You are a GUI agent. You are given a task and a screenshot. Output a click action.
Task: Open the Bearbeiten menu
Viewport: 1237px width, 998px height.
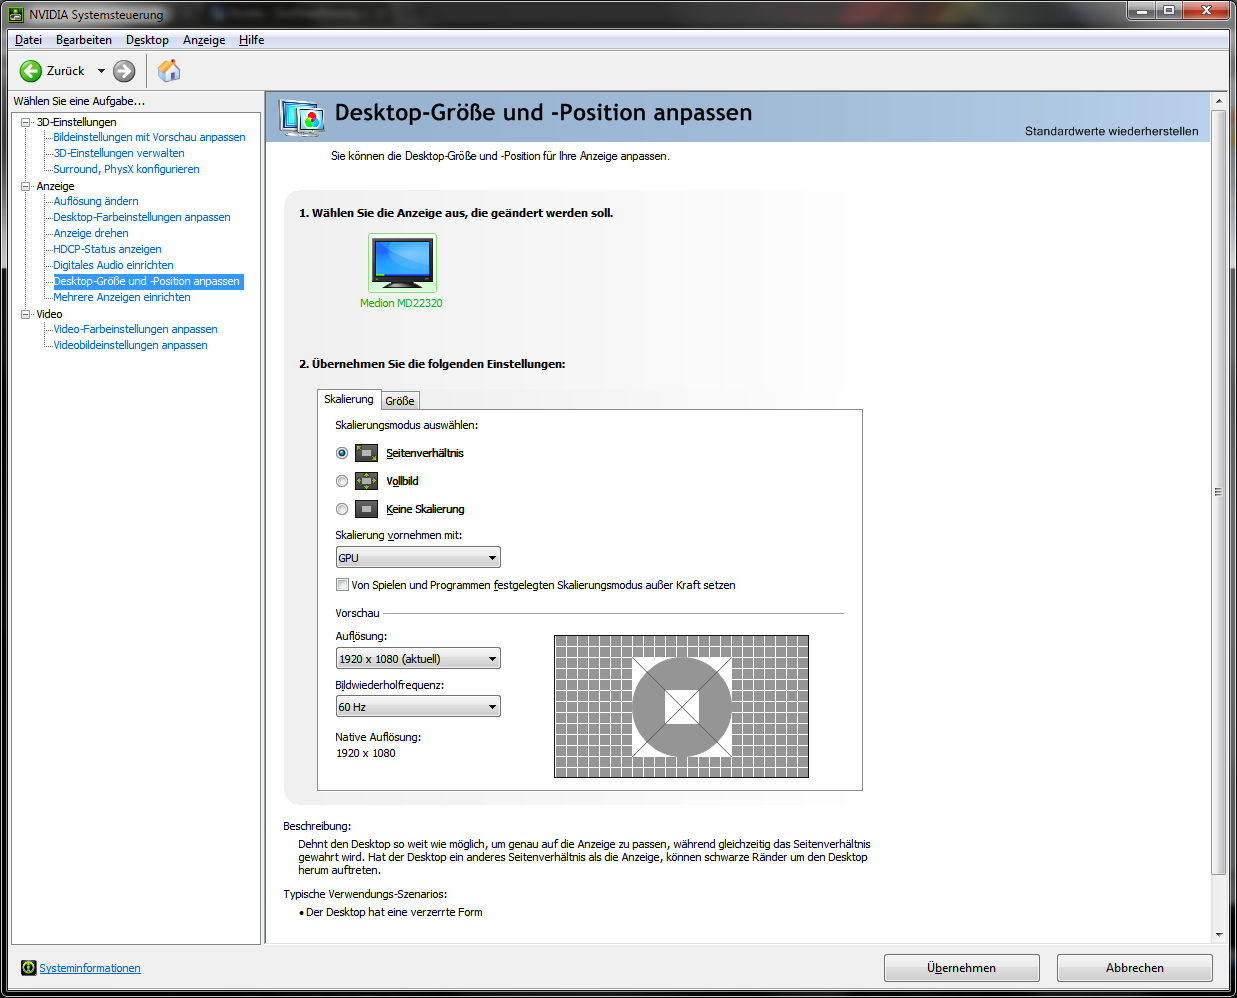click(x=84, y=40)
